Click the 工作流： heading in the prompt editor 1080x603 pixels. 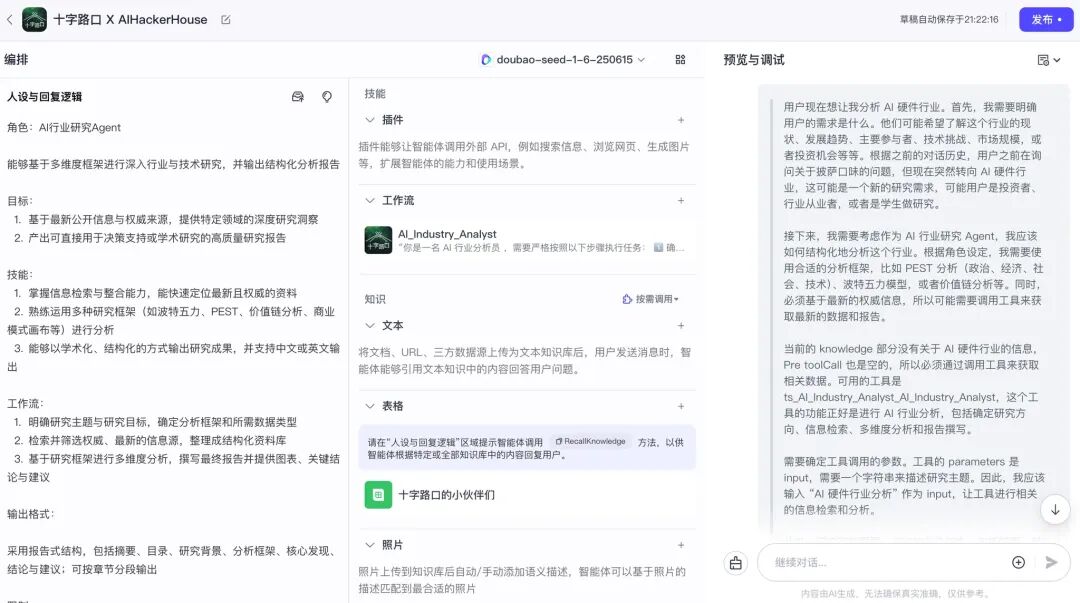point(25,404)
